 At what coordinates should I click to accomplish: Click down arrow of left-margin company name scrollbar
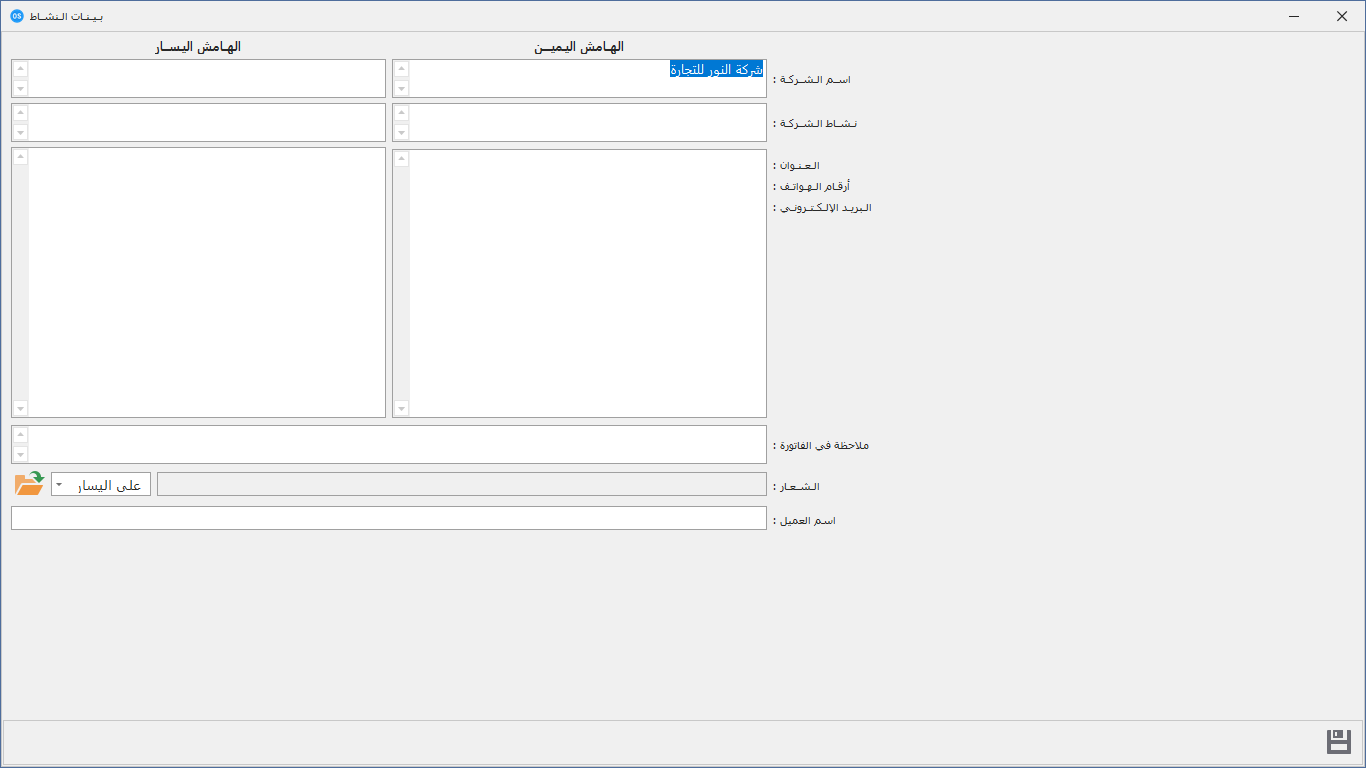tap(20, 88)
